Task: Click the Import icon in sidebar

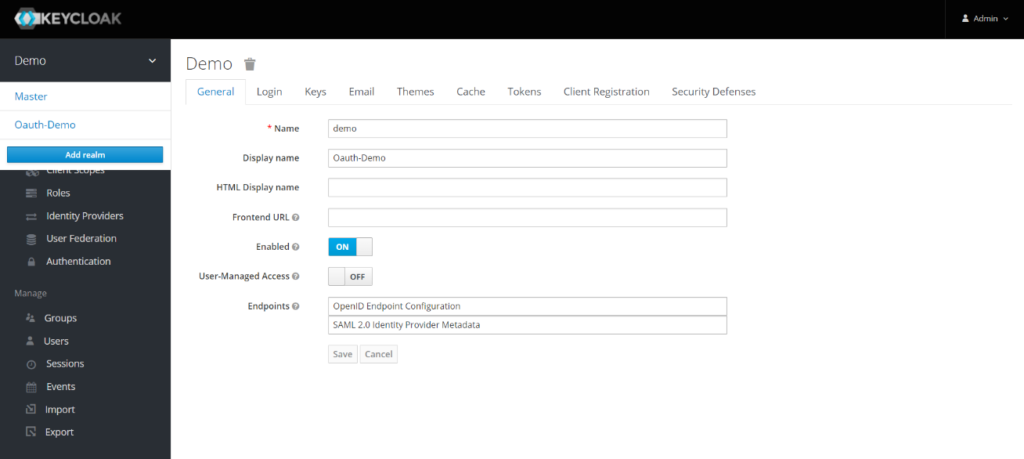Action: pyautogui.click(x=31, y=410)
